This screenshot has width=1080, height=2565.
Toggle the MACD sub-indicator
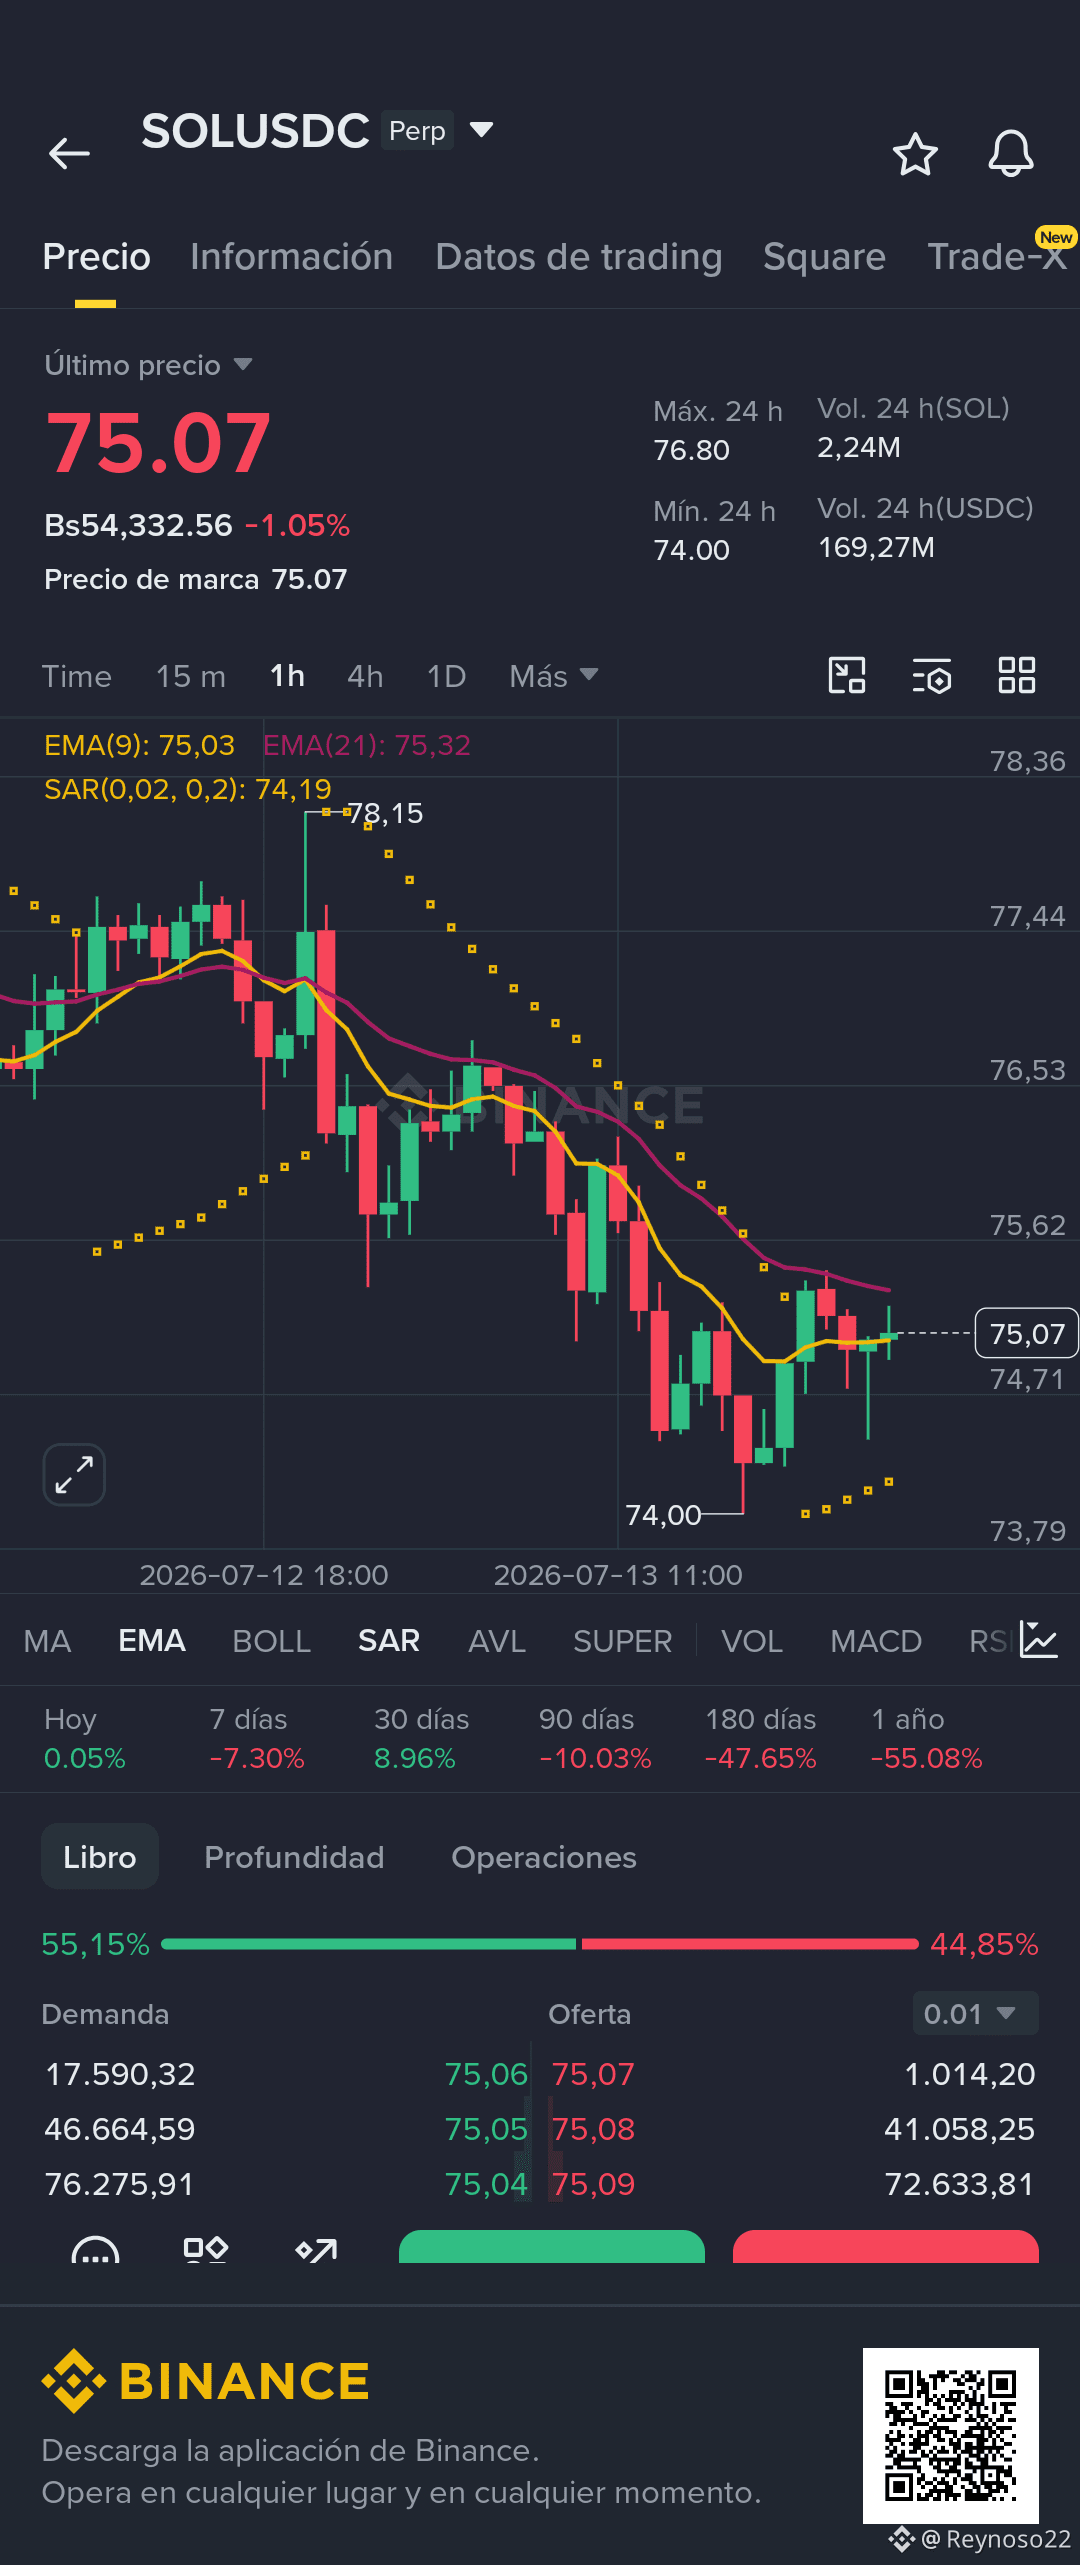click(876, 1641)
